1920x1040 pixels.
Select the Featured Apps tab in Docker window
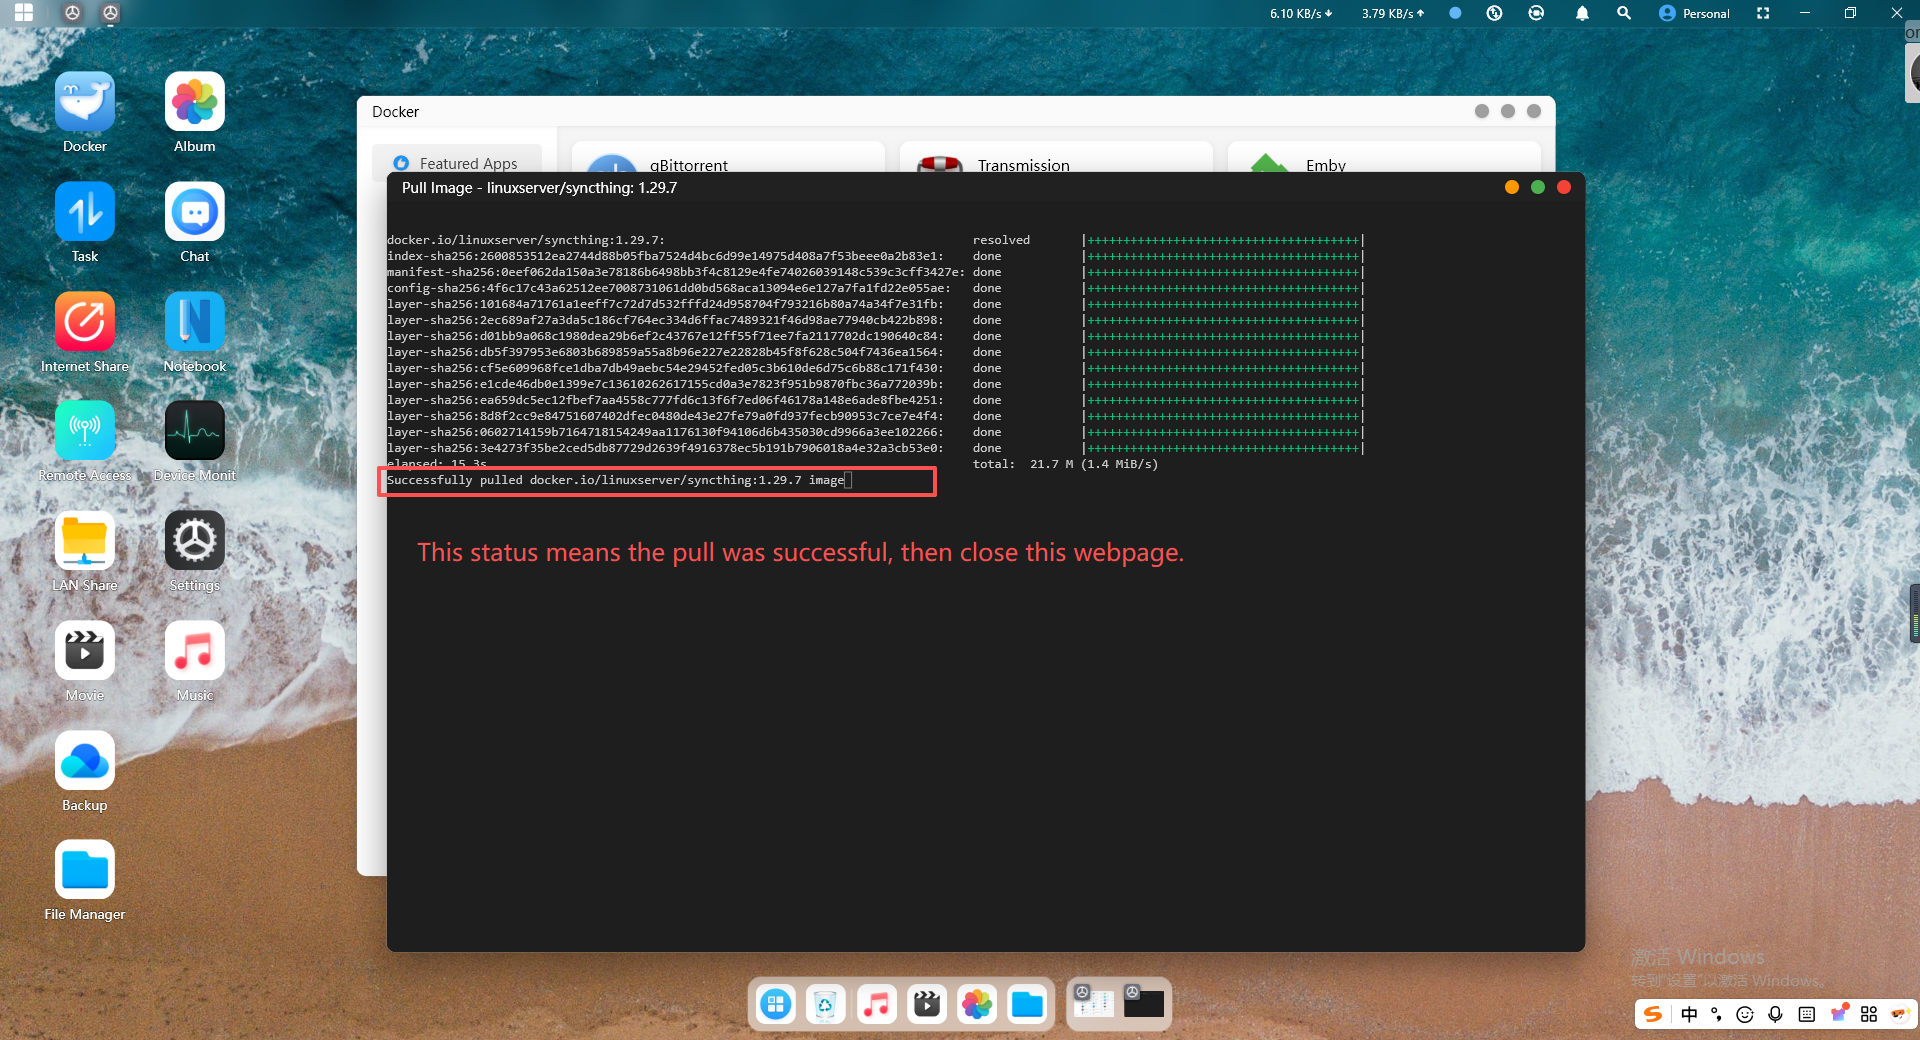(x=457, y=163)
